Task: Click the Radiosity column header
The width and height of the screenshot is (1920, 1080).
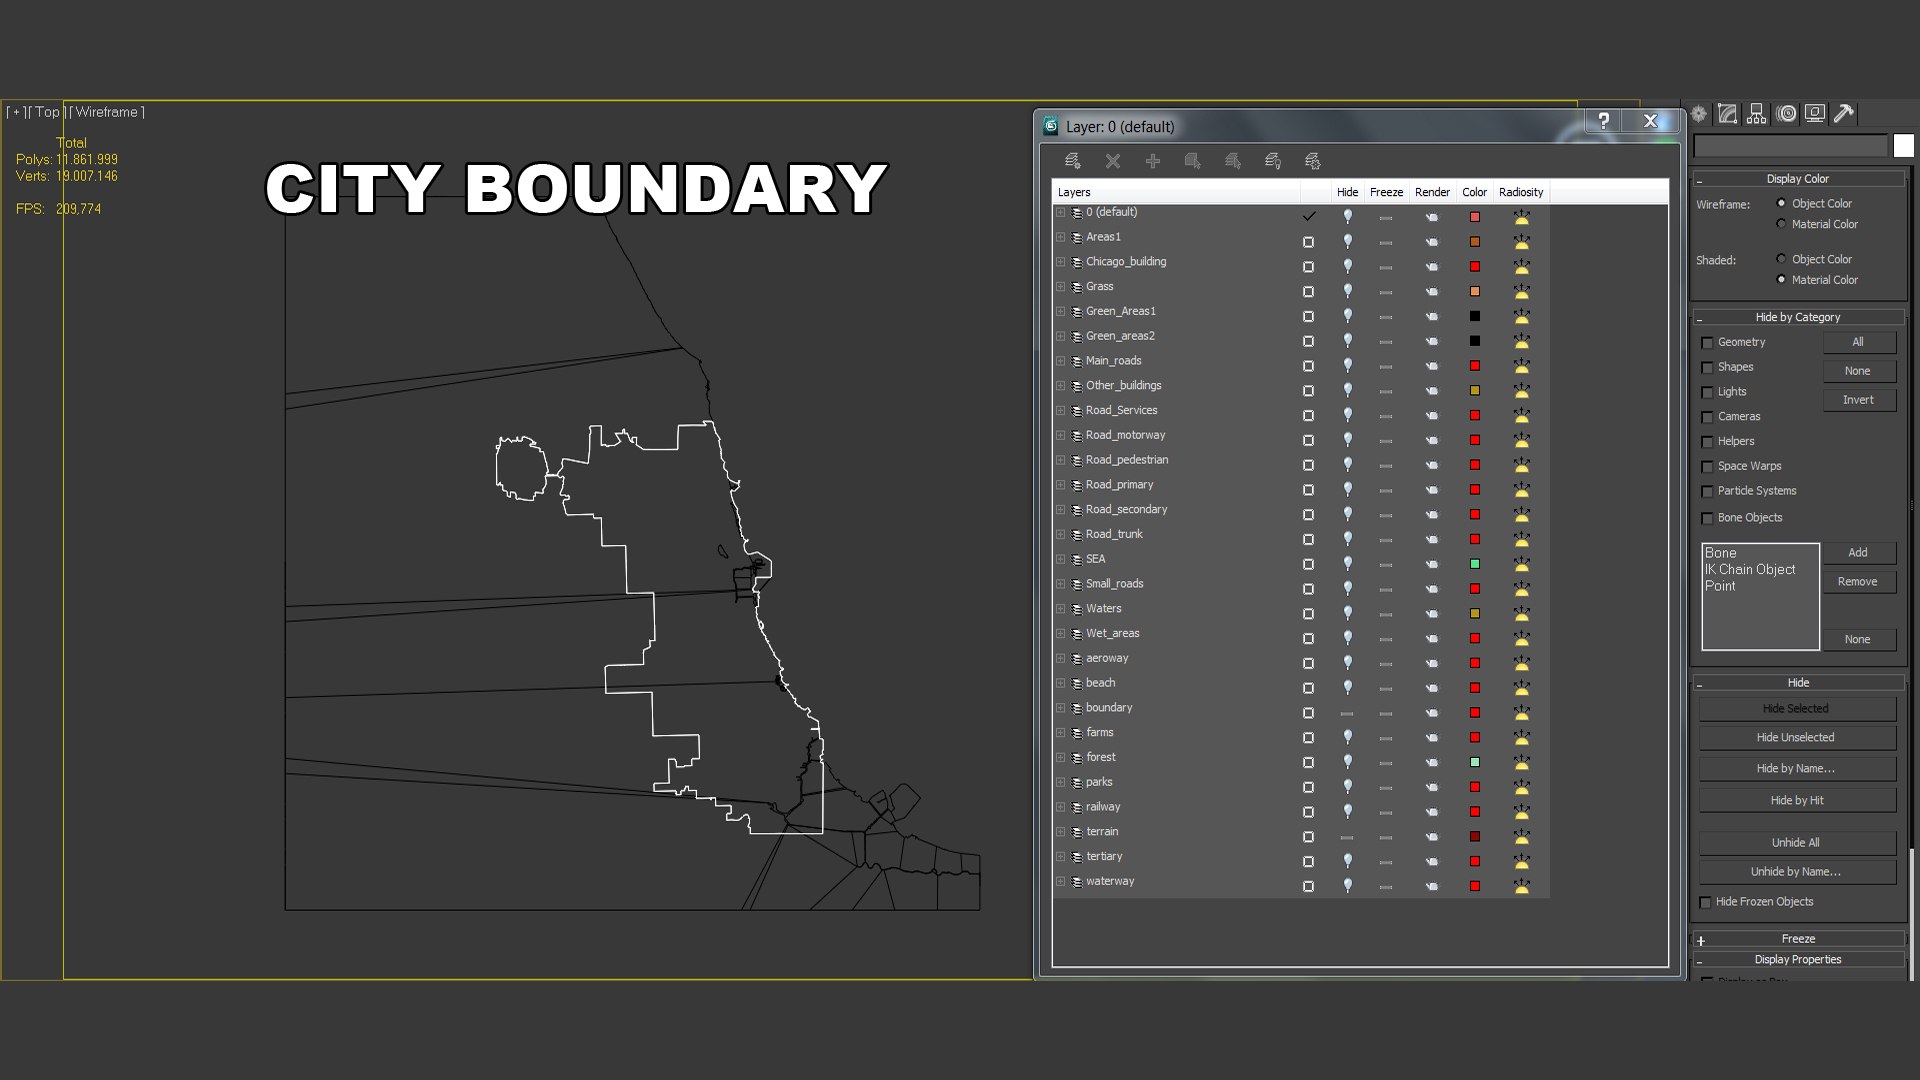Action: 1520,192
